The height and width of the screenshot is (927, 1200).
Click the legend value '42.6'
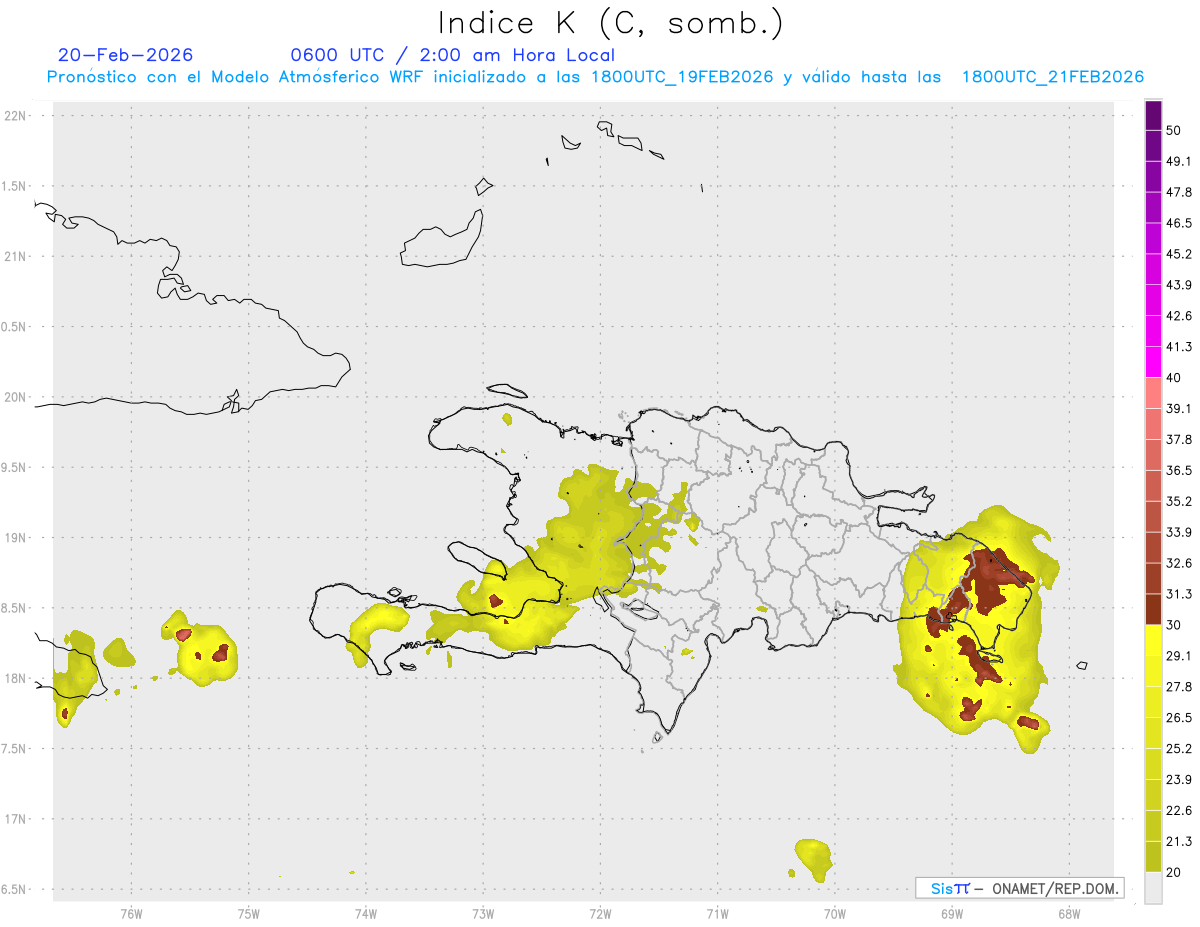[x=1179, y=316]
